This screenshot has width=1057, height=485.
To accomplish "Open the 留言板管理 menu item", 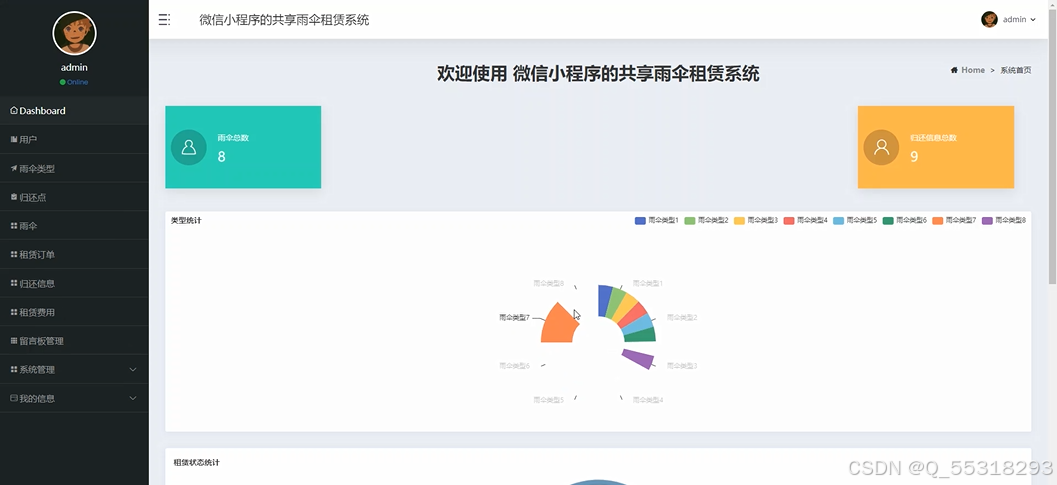I will [x=74, y=341].
